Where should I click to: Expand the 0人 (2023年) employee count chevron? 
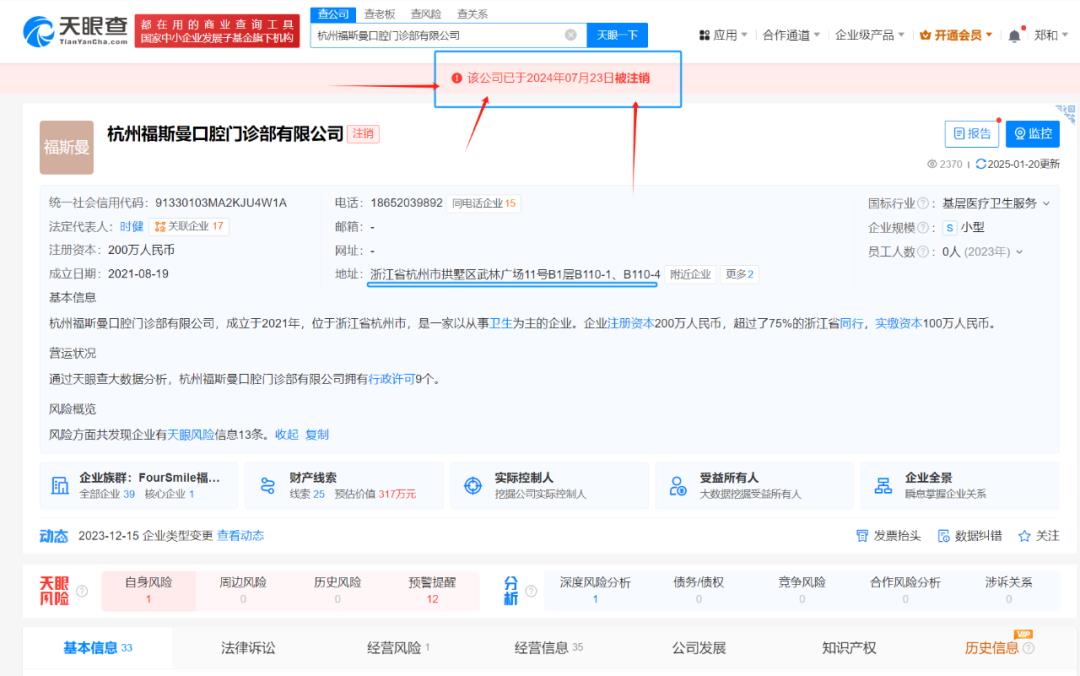point(1019,252)
